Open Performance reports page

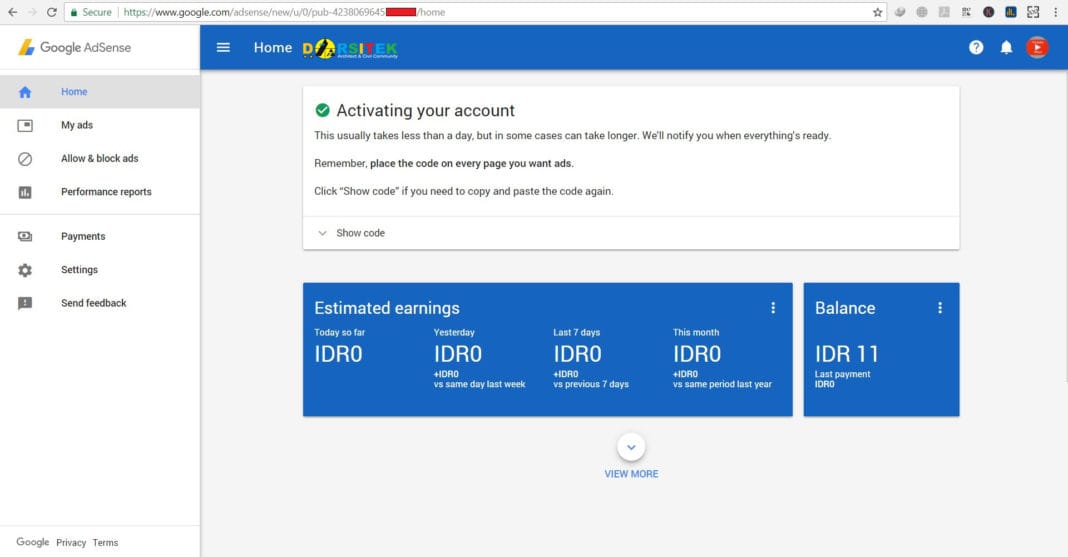pyautogui.click(x=106, y=192)
